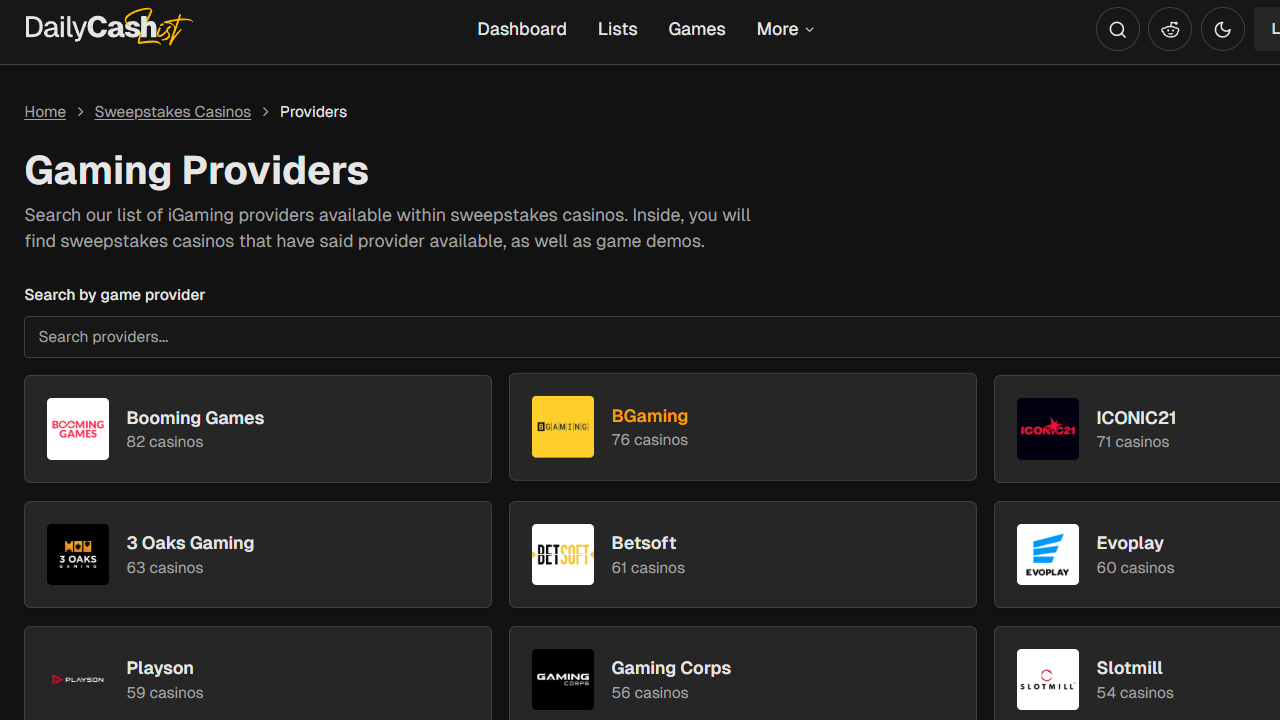Click the '76 casinos' text

pyautogui.click(x=650, y=440)
